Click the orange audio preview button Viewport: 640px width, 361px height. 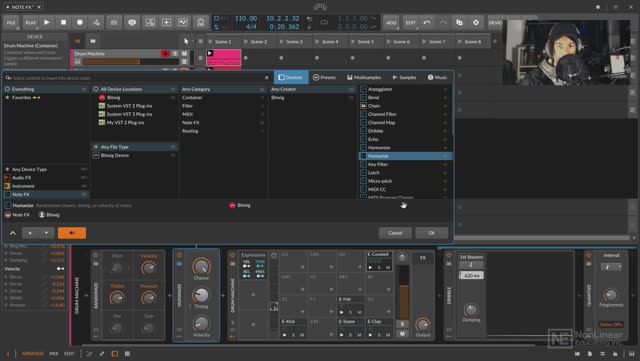click(x=72, y=233)
